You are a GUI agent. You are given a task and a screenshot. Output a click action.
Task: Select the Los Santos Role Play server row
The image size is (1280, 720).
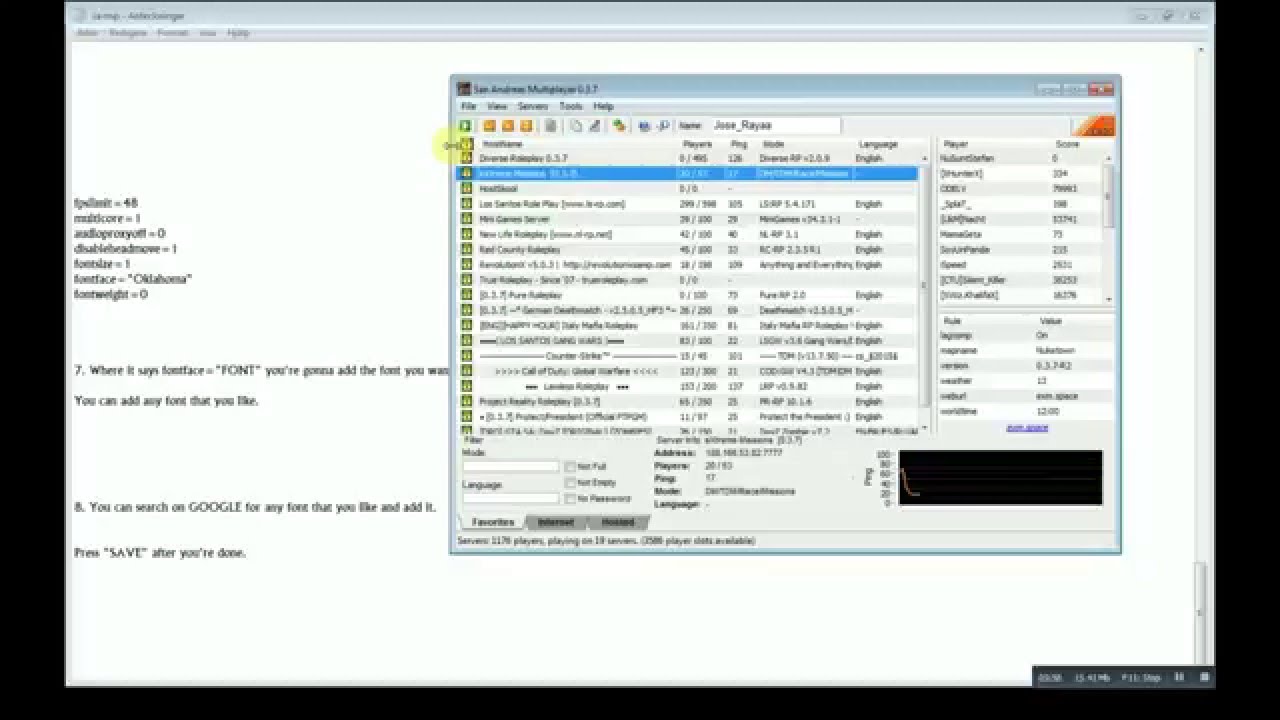pos(687,204)
